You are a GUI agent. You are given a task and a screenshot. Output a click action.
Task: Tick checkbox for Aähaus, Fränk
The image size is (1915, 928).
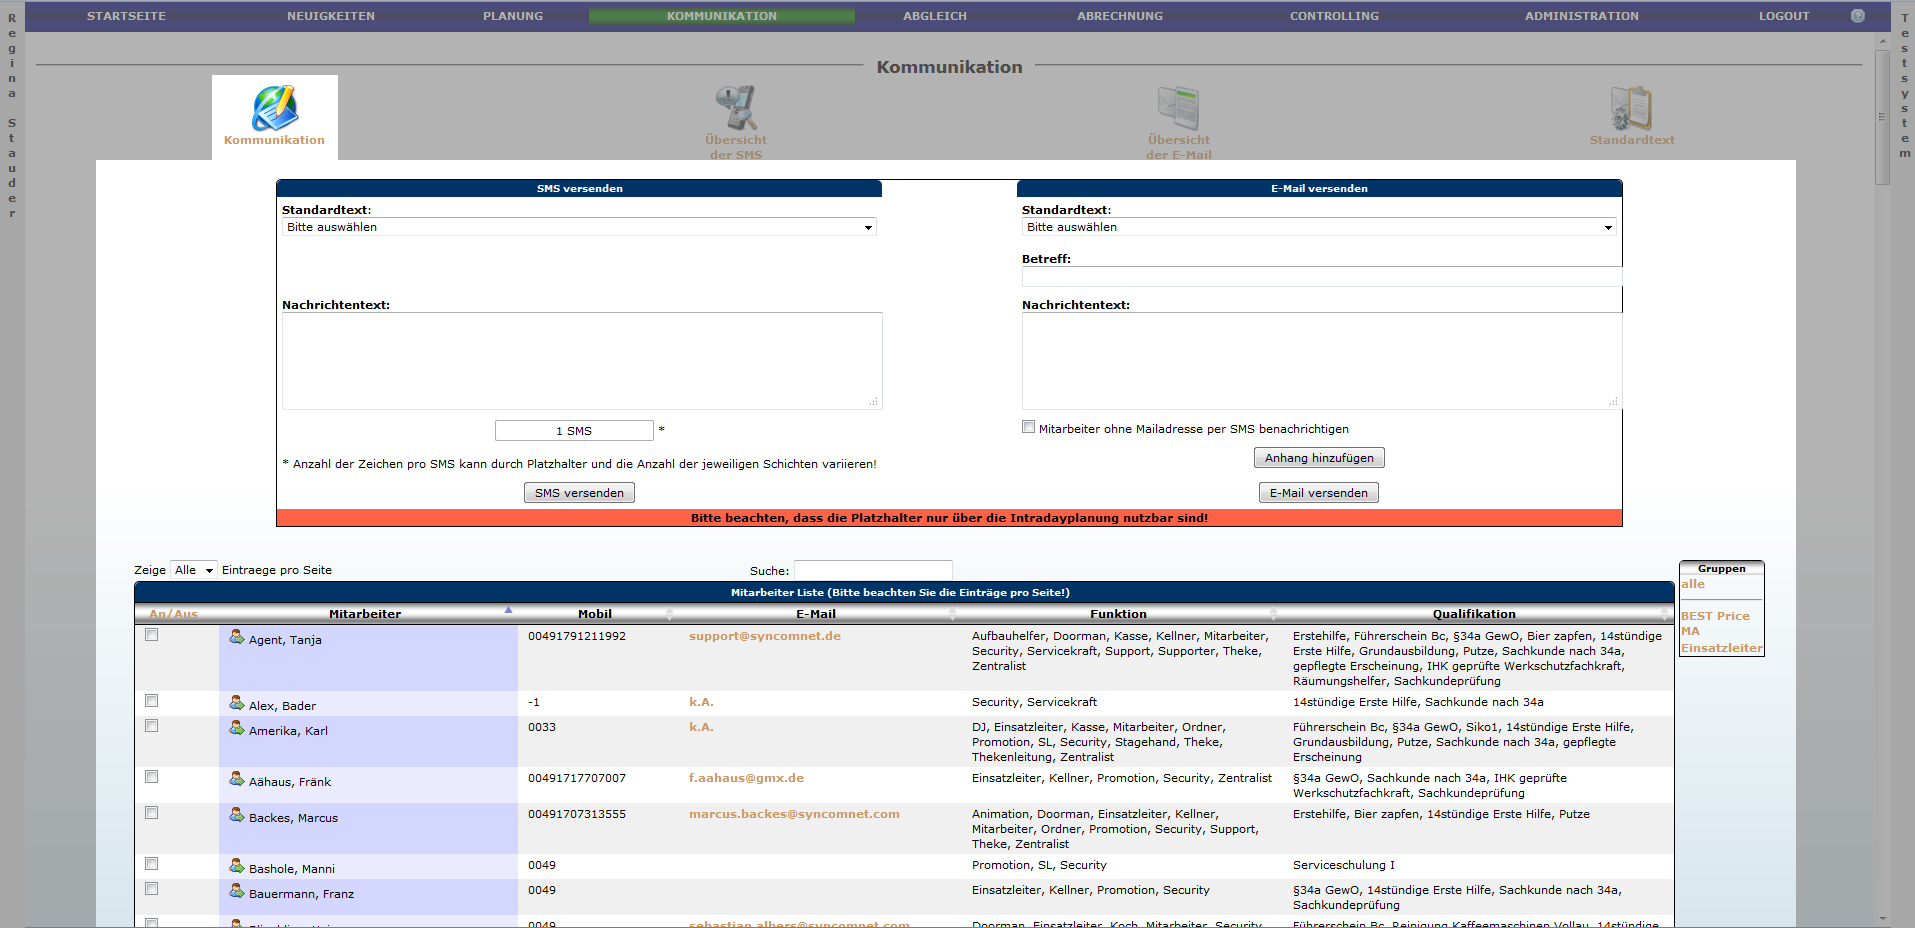(x=152, y=777)
